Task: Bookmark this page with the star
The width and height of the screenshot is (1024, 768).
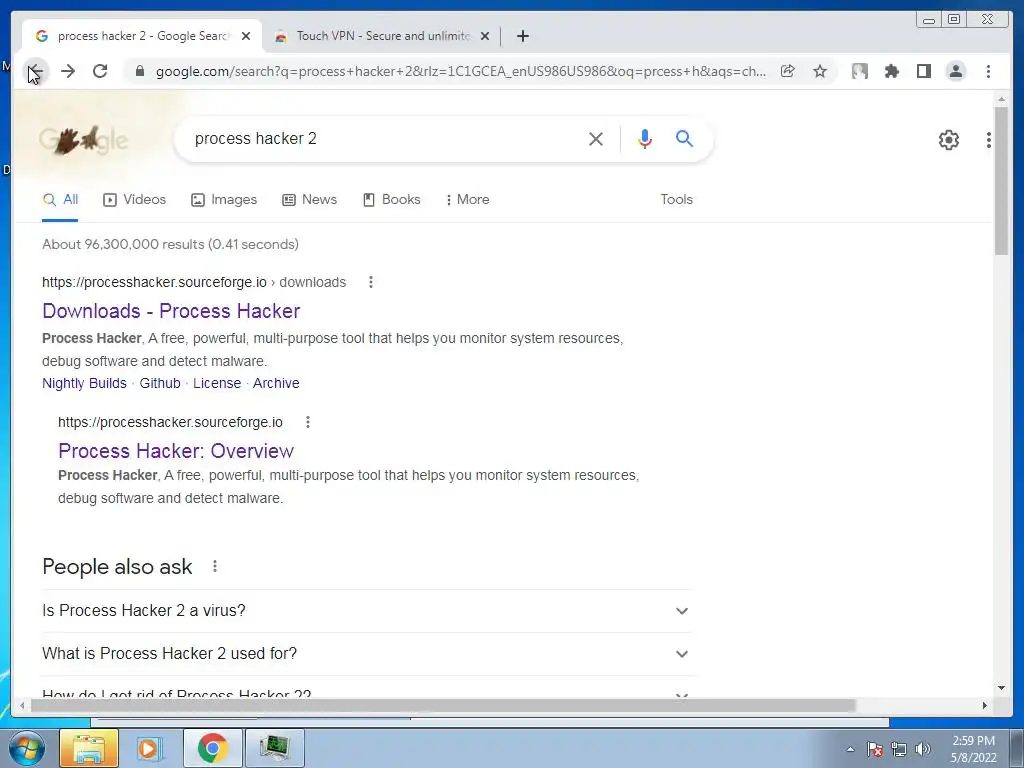Action: (820, 71)
